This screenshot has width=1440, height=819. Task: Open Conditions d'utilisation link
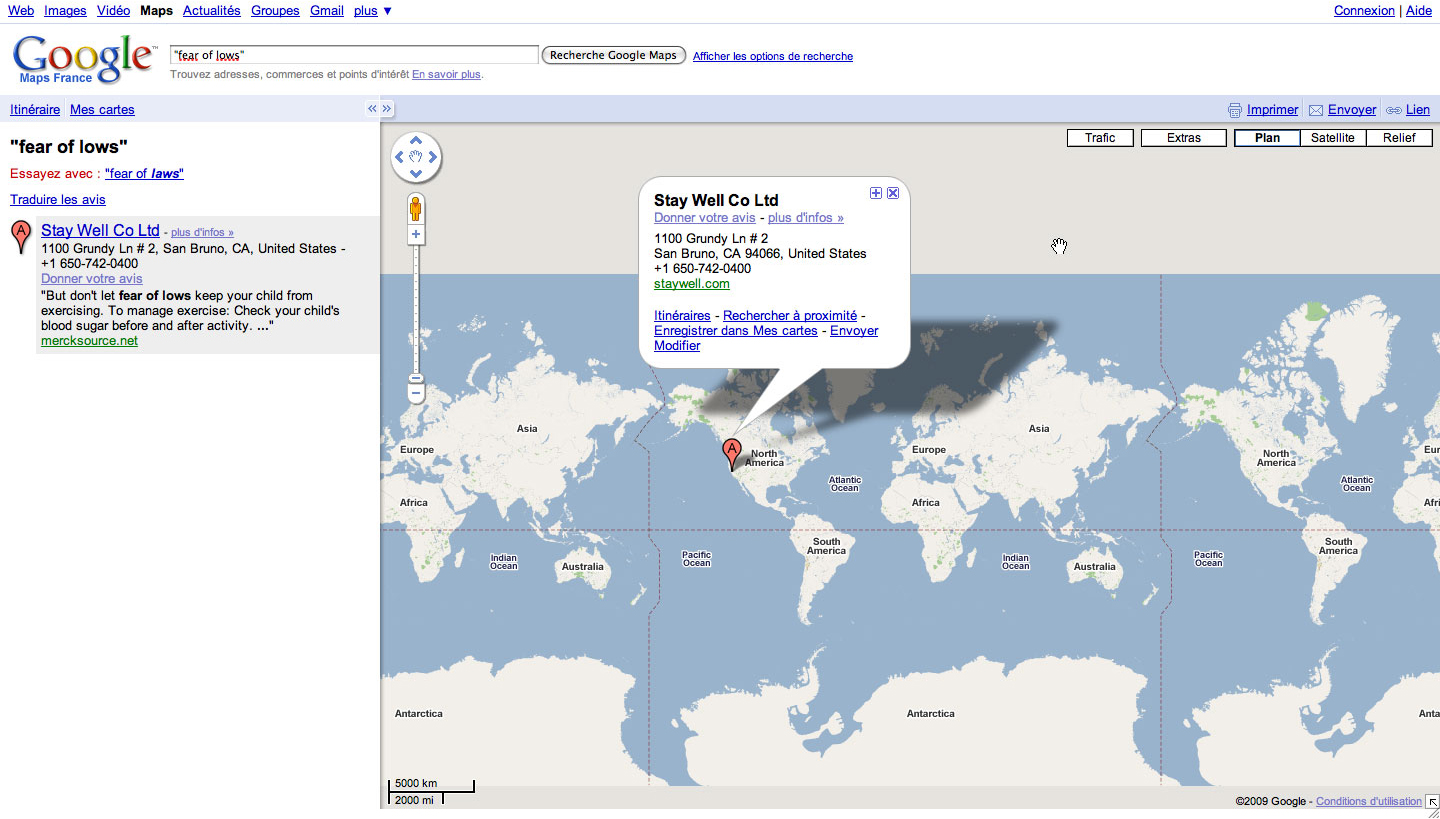(1369, 801)
